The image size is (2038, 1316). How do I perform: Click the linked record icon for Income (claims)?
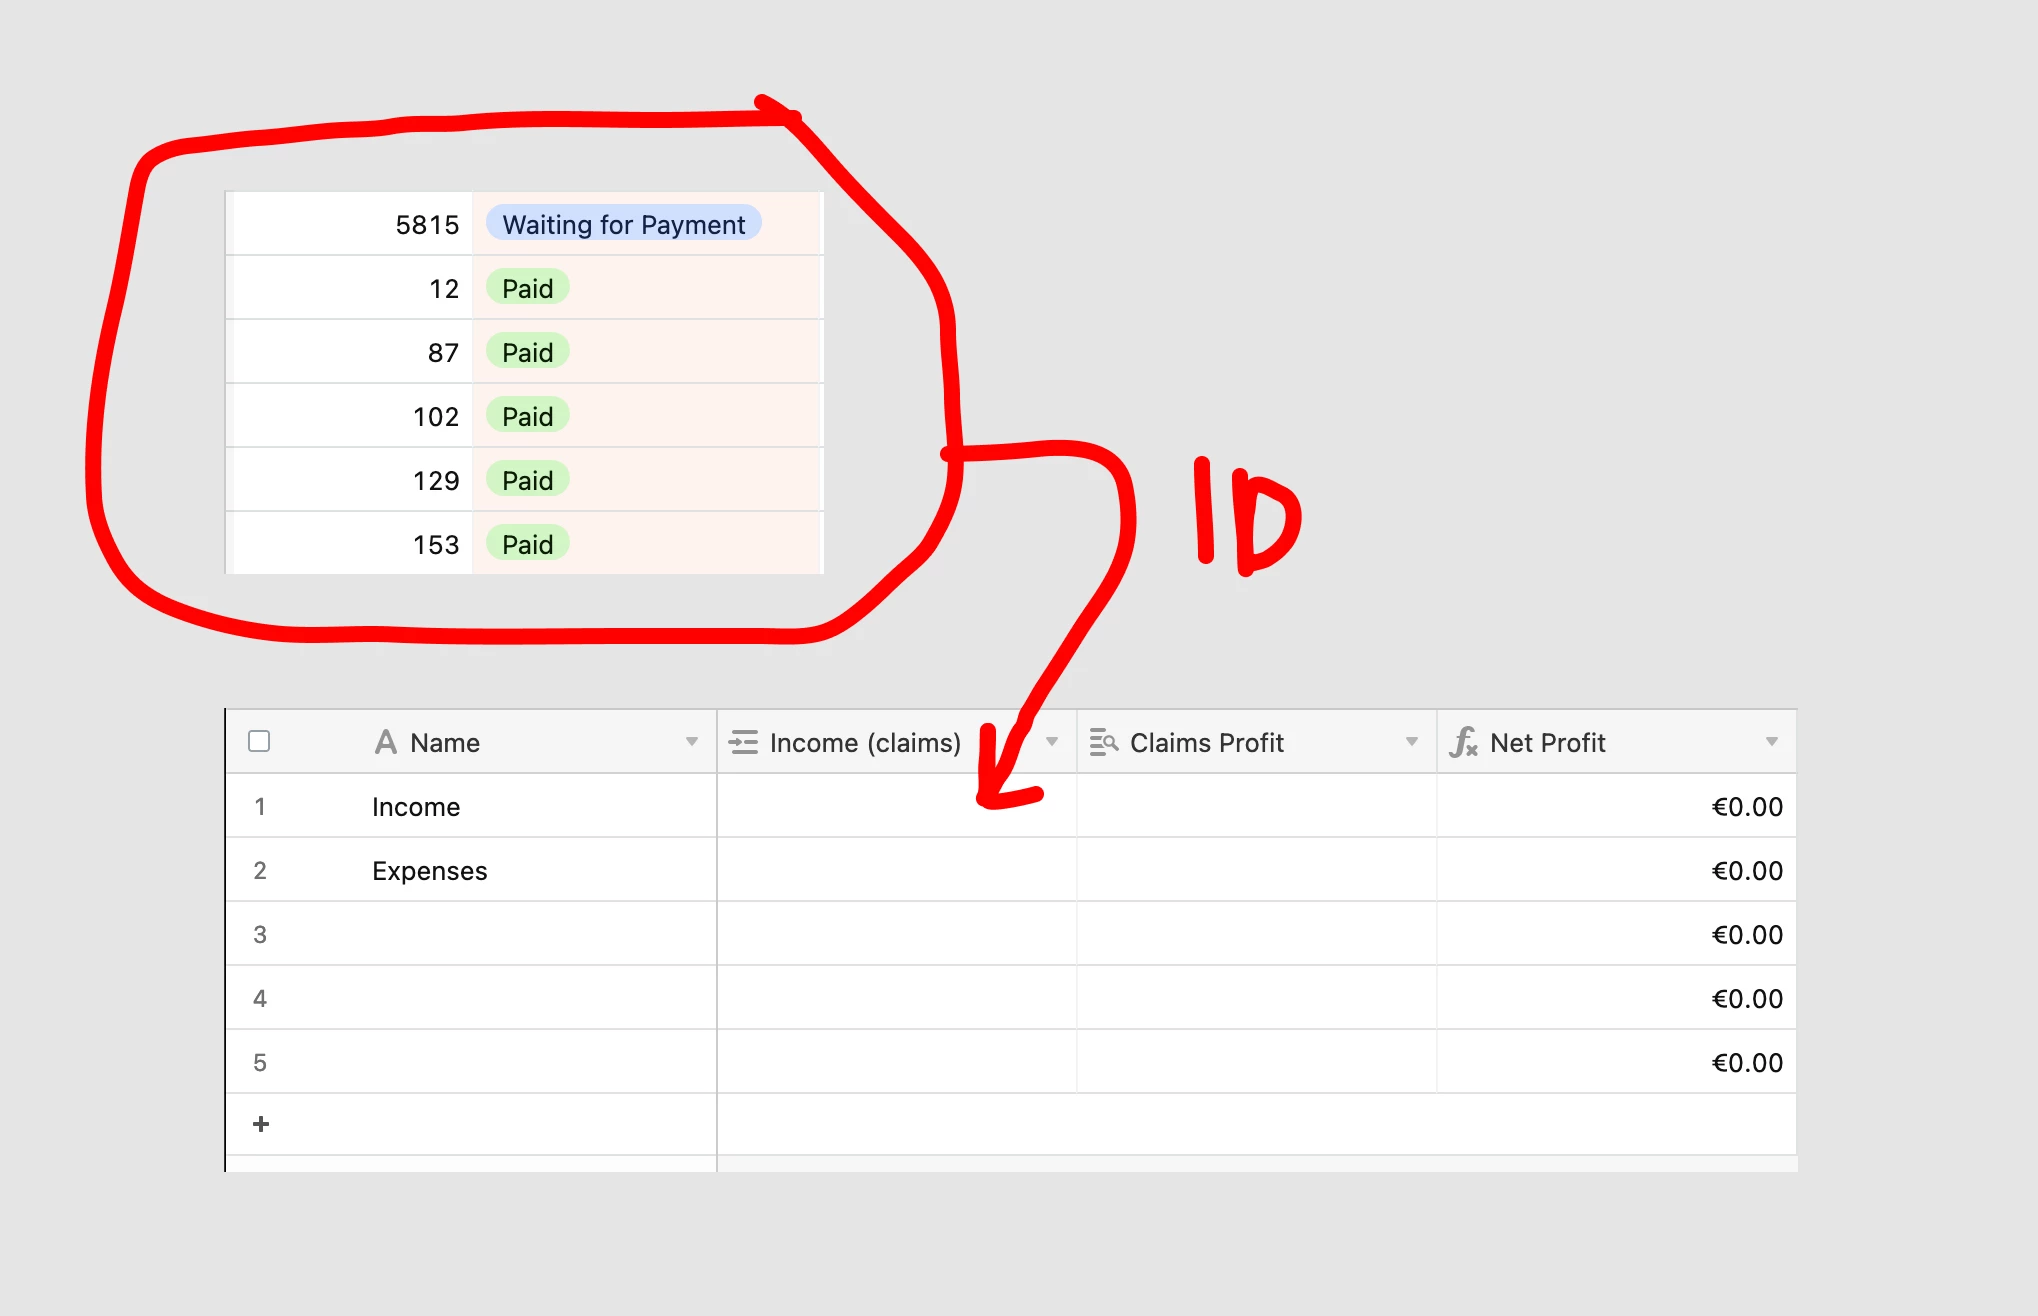(x=743, y=742)
